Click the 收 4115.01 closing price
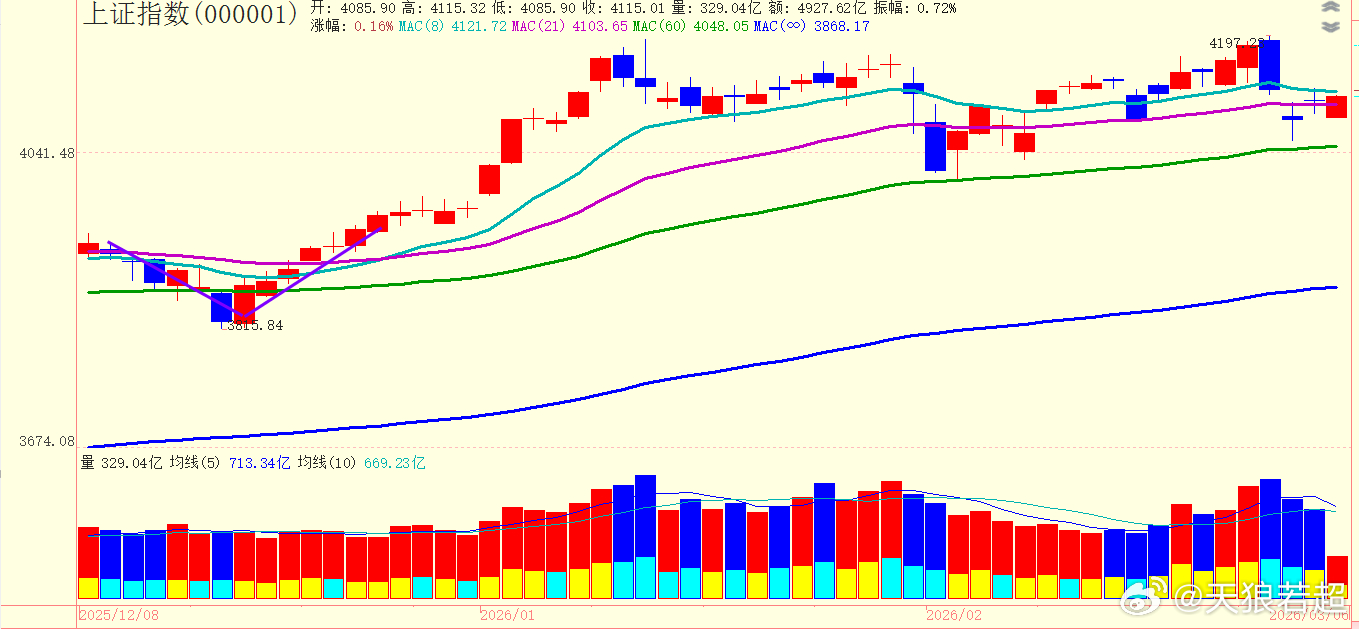Image resolution: width=1359 pixels, height=629 pixels. pos(624,8)
